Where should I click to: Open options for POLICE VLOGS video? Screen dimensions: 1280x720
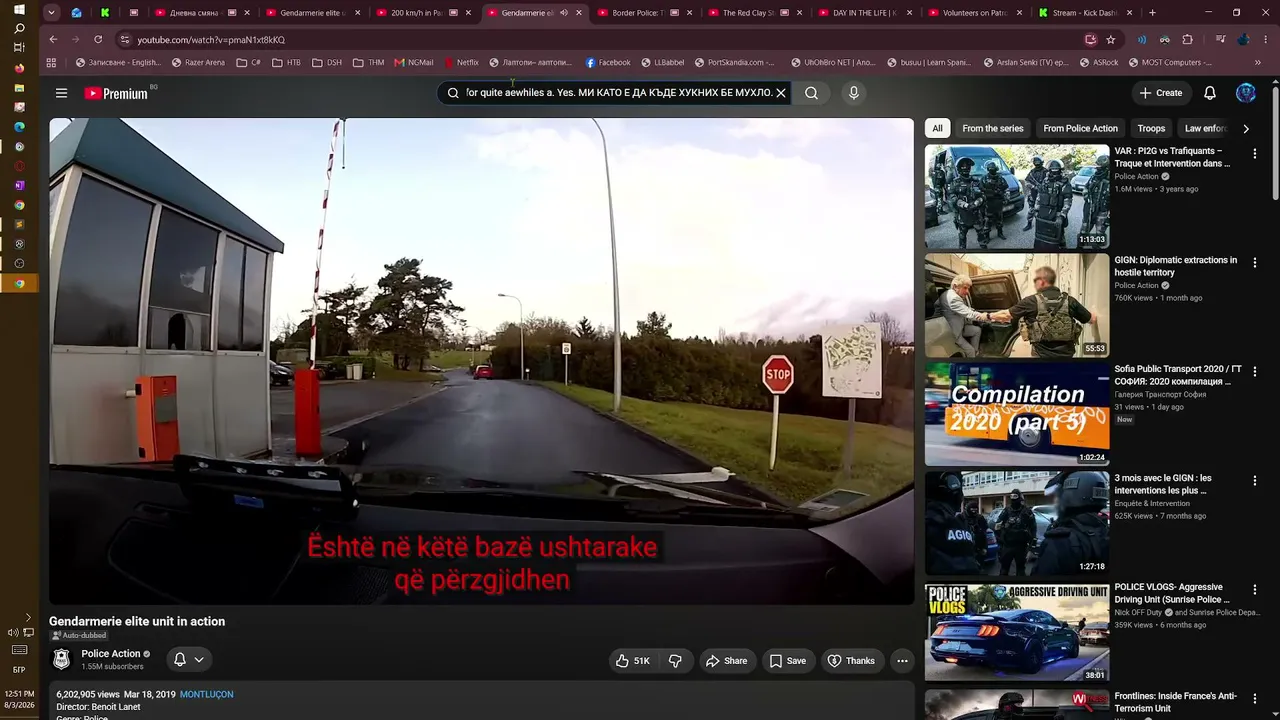[1255, 590]
